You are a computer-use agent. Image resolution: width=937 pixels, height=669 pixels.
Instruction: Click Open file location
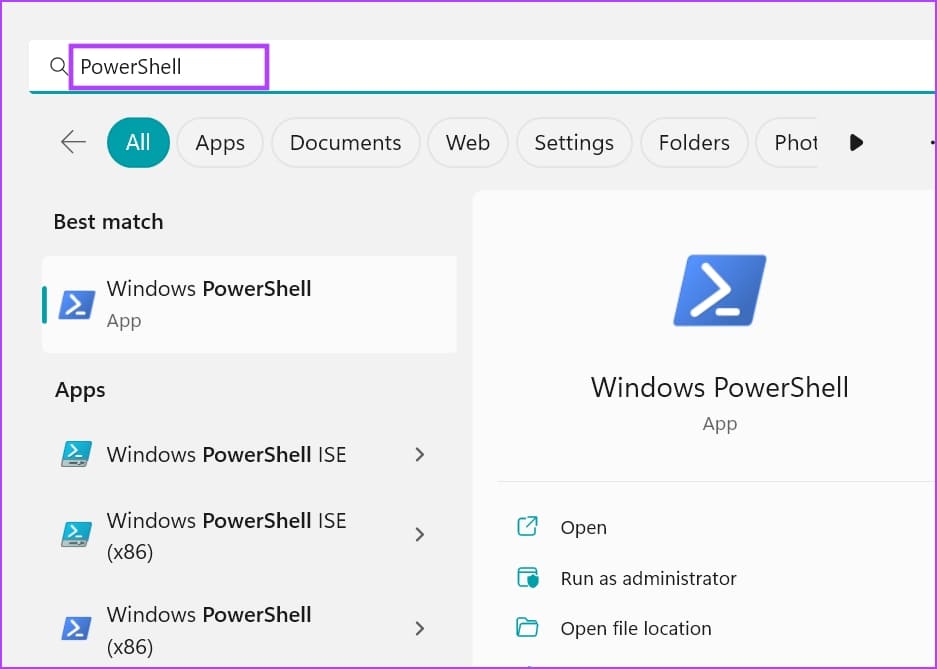point(636,628)
